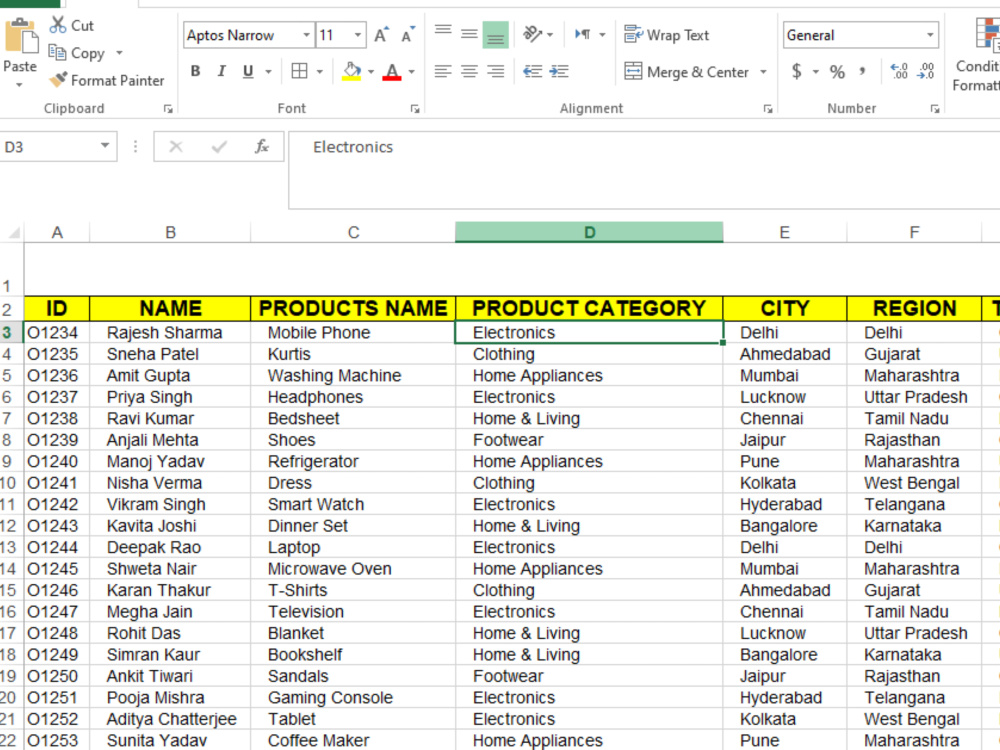Viewport: 1000px width, 750px height.
Task: Open the Aptos Narrow font dropdown
Action: 306,35
